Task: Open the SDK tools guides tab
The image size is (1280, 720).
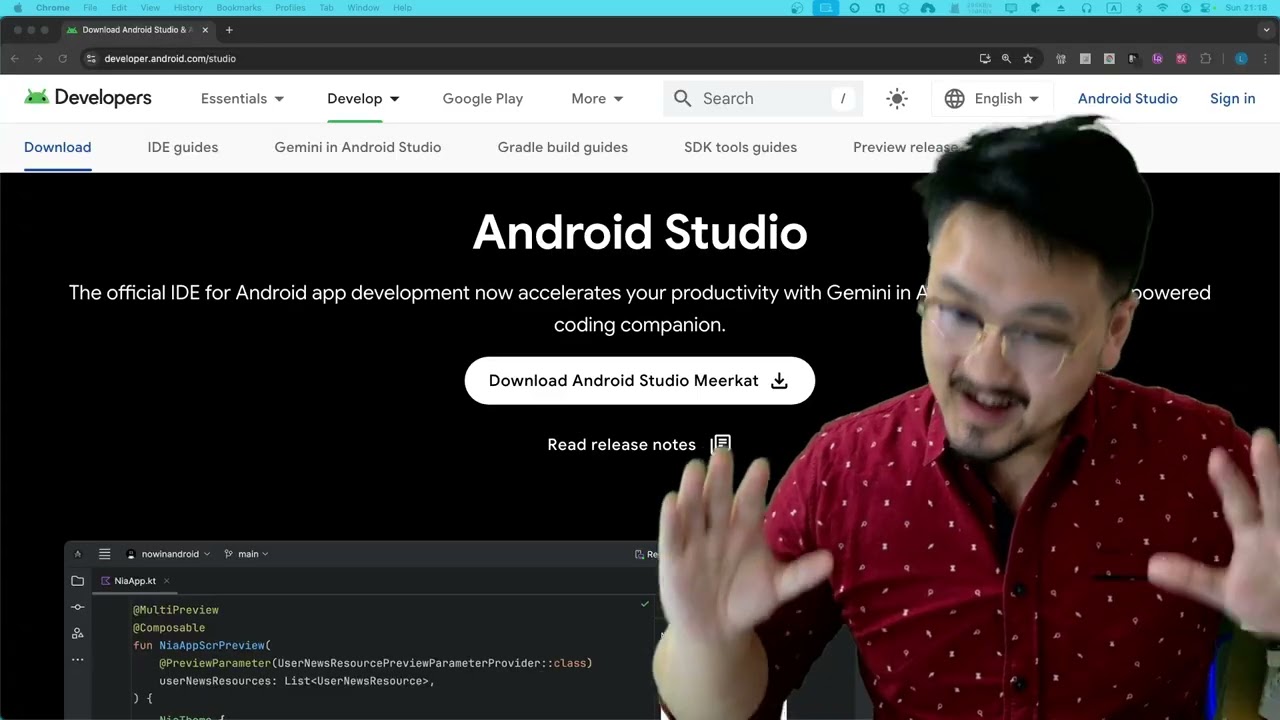Action: [740, 147]
